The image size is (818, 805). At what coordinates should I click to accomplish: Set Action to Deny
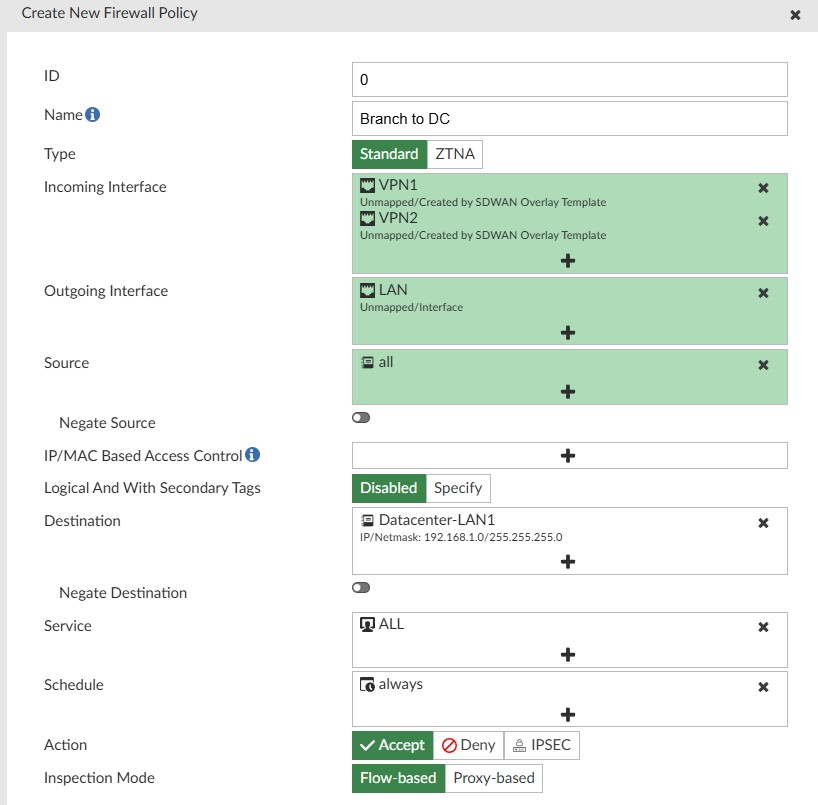(468, 744)
